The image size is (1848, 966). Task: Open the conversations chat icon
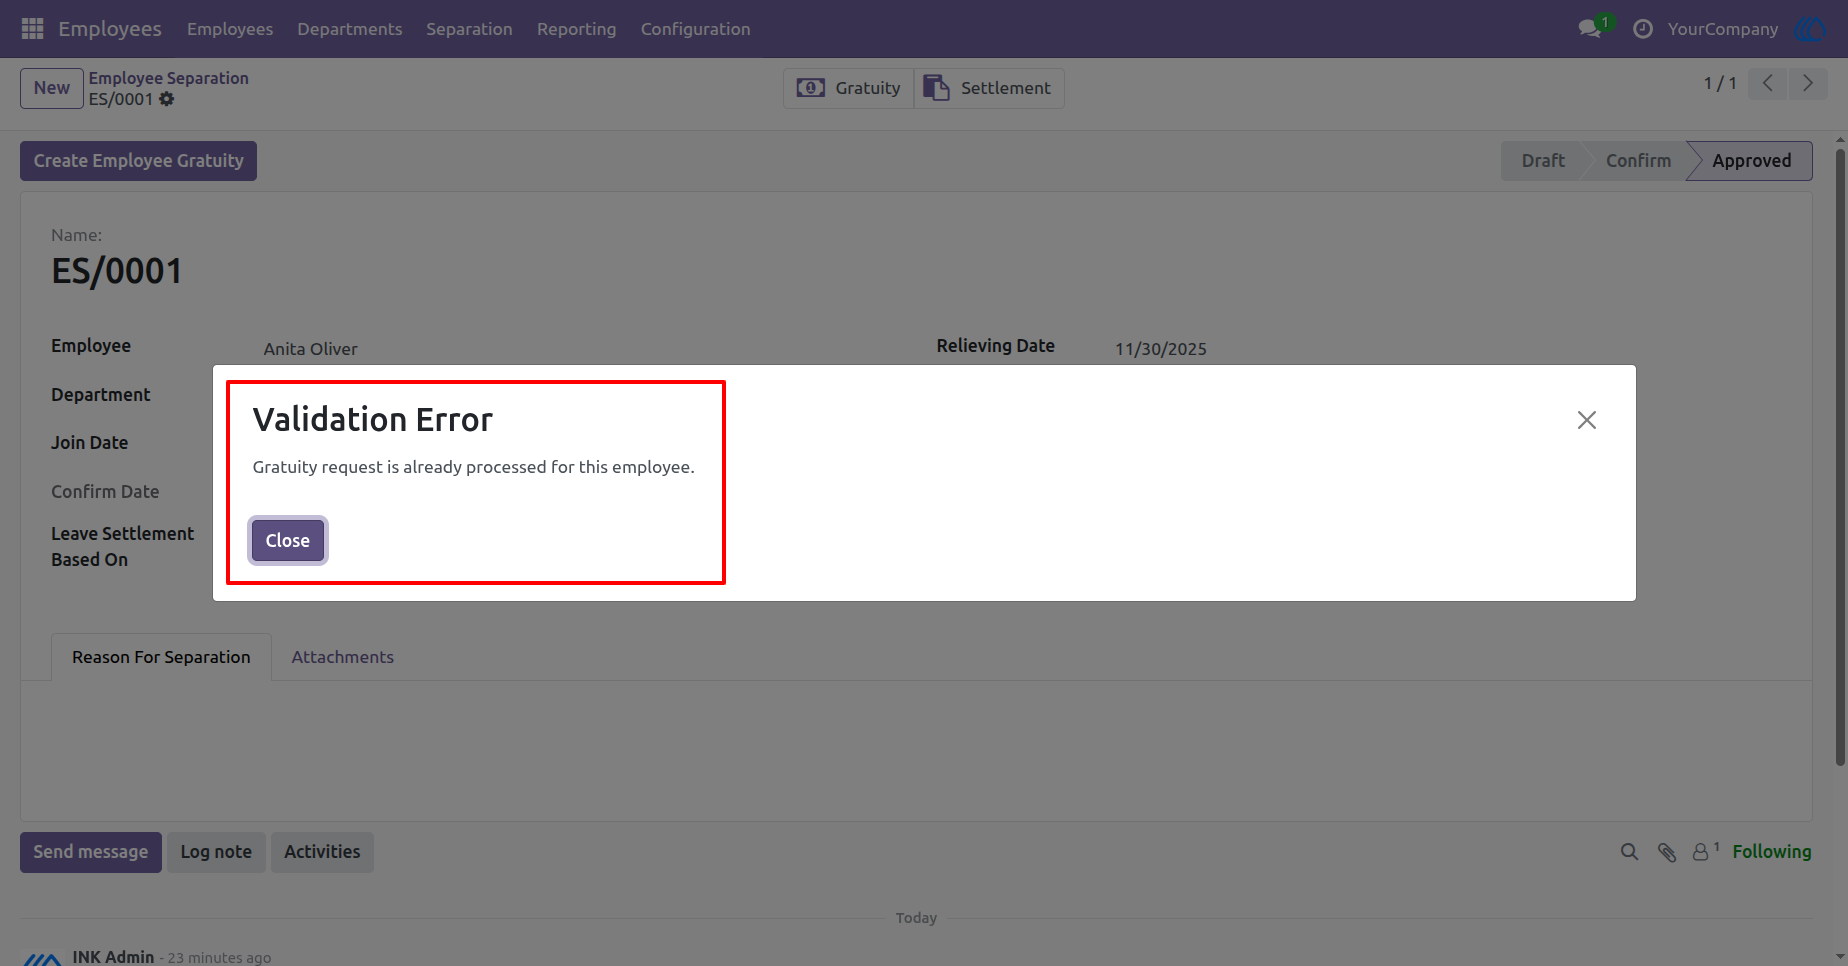click(1590, 29)
